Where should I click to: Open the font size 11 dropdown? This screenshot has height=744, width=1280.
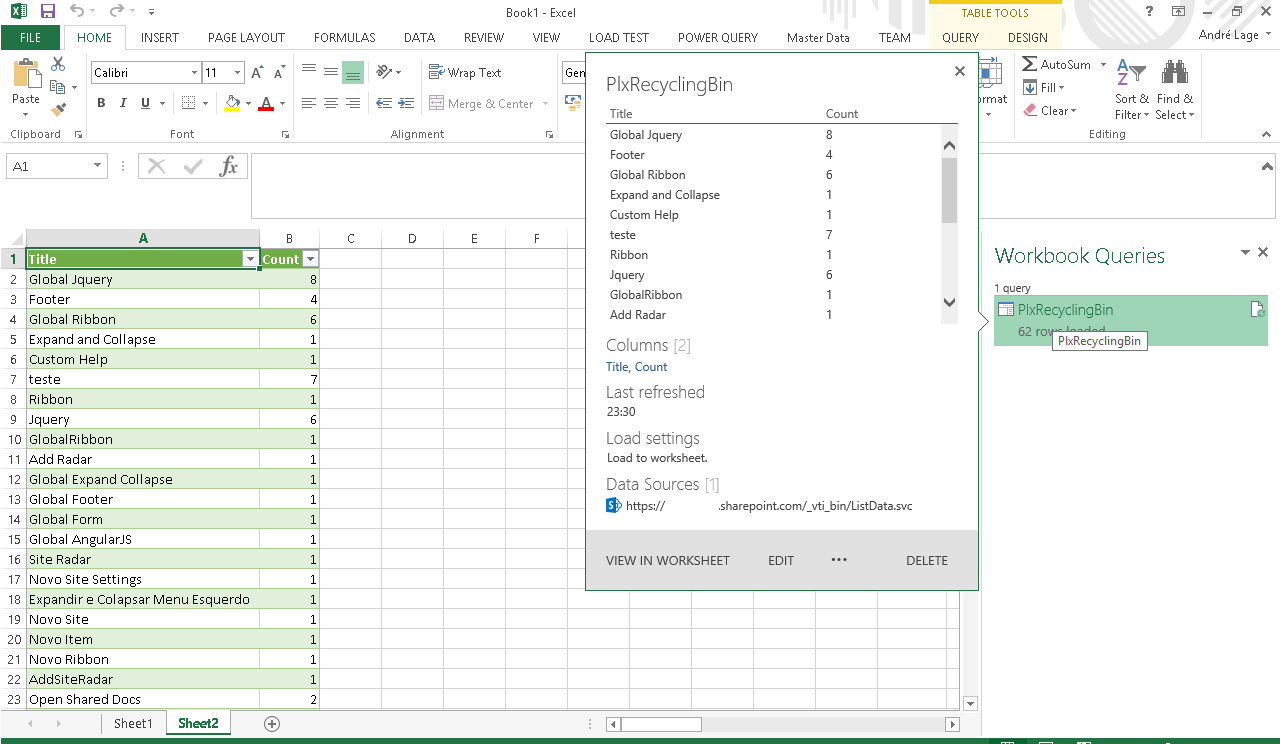(237, 73)
